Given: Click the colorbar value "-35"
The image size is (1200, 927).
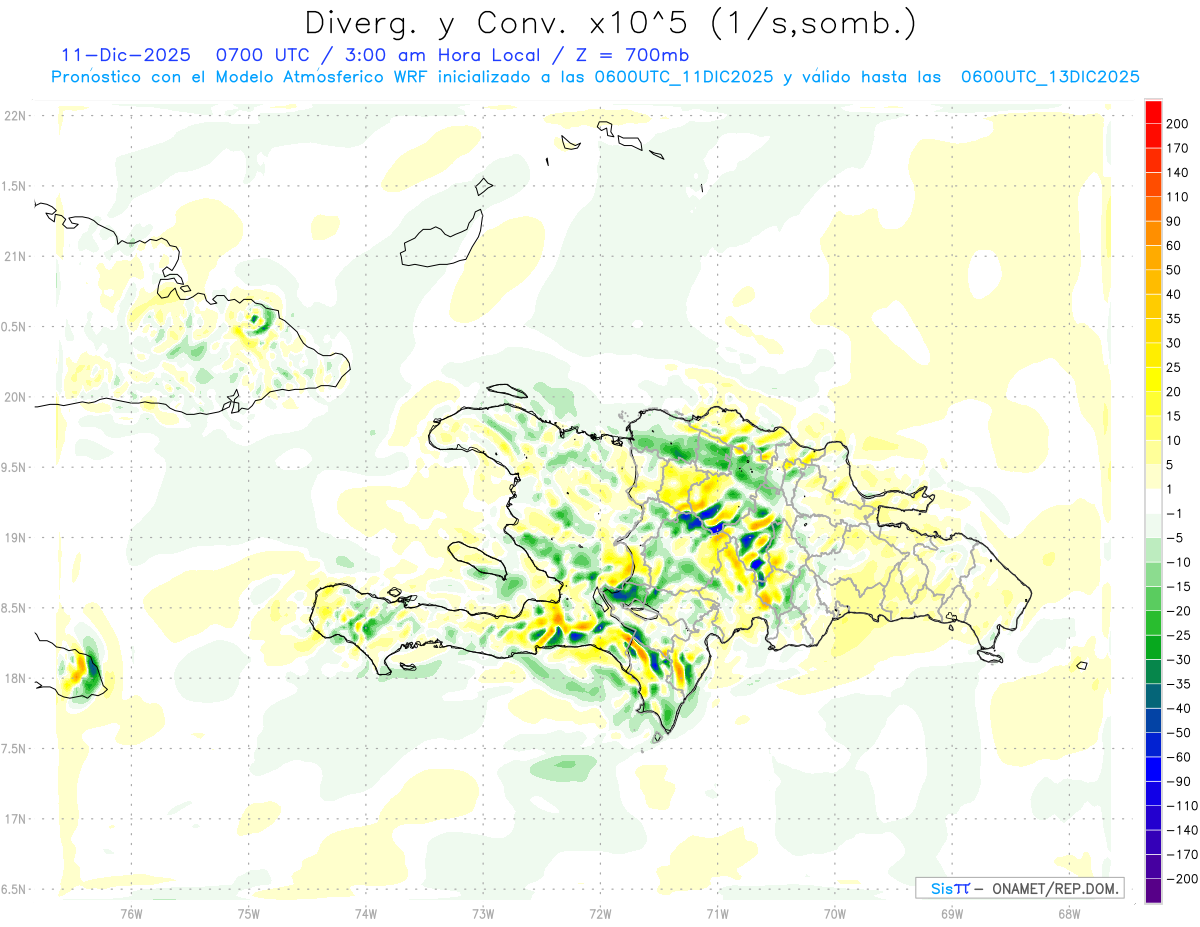Looking at the screenshot, I should pos(1177,684).
